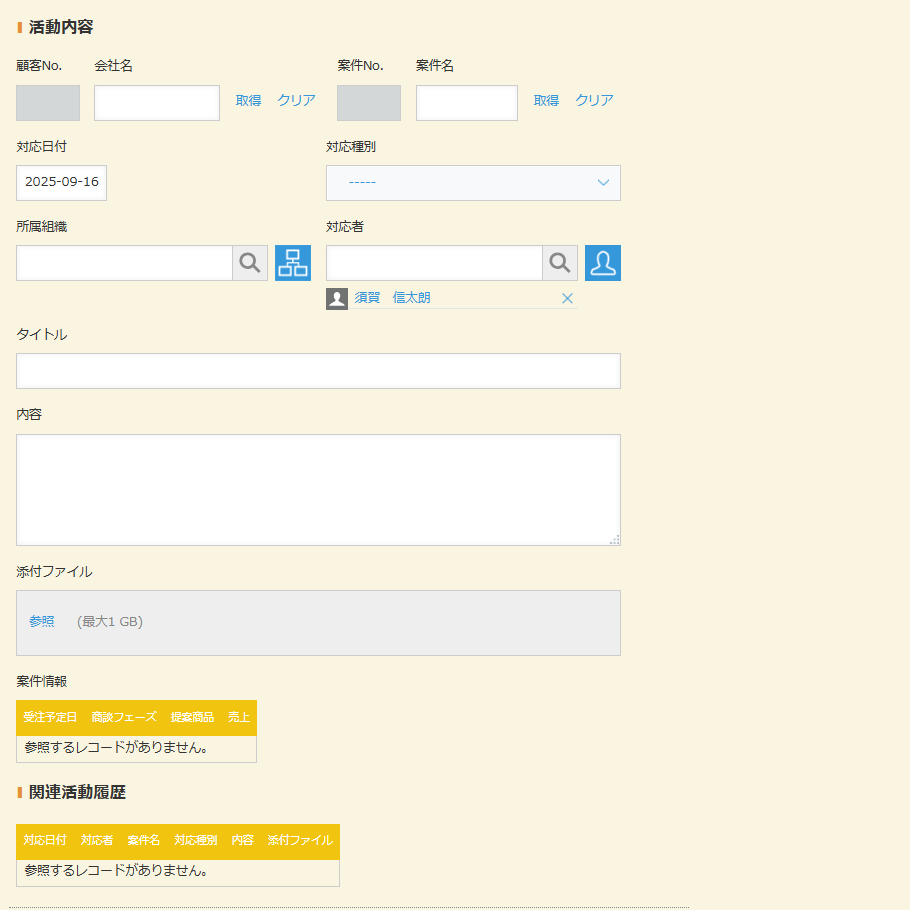
Task: Click 取得 next to 案件名 field
Action: tap(546, 101)
